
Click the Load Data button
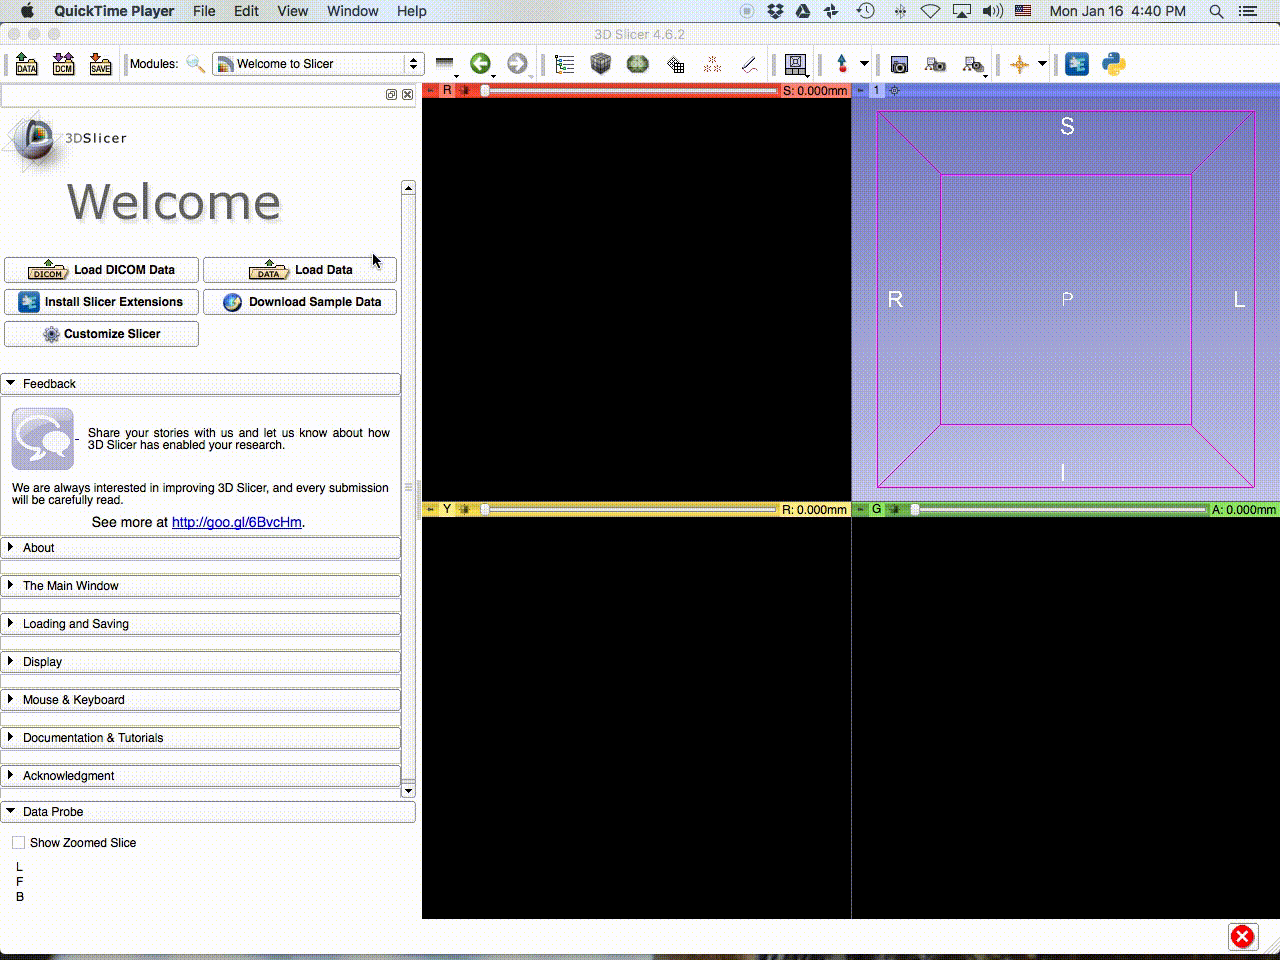[300, 270]
